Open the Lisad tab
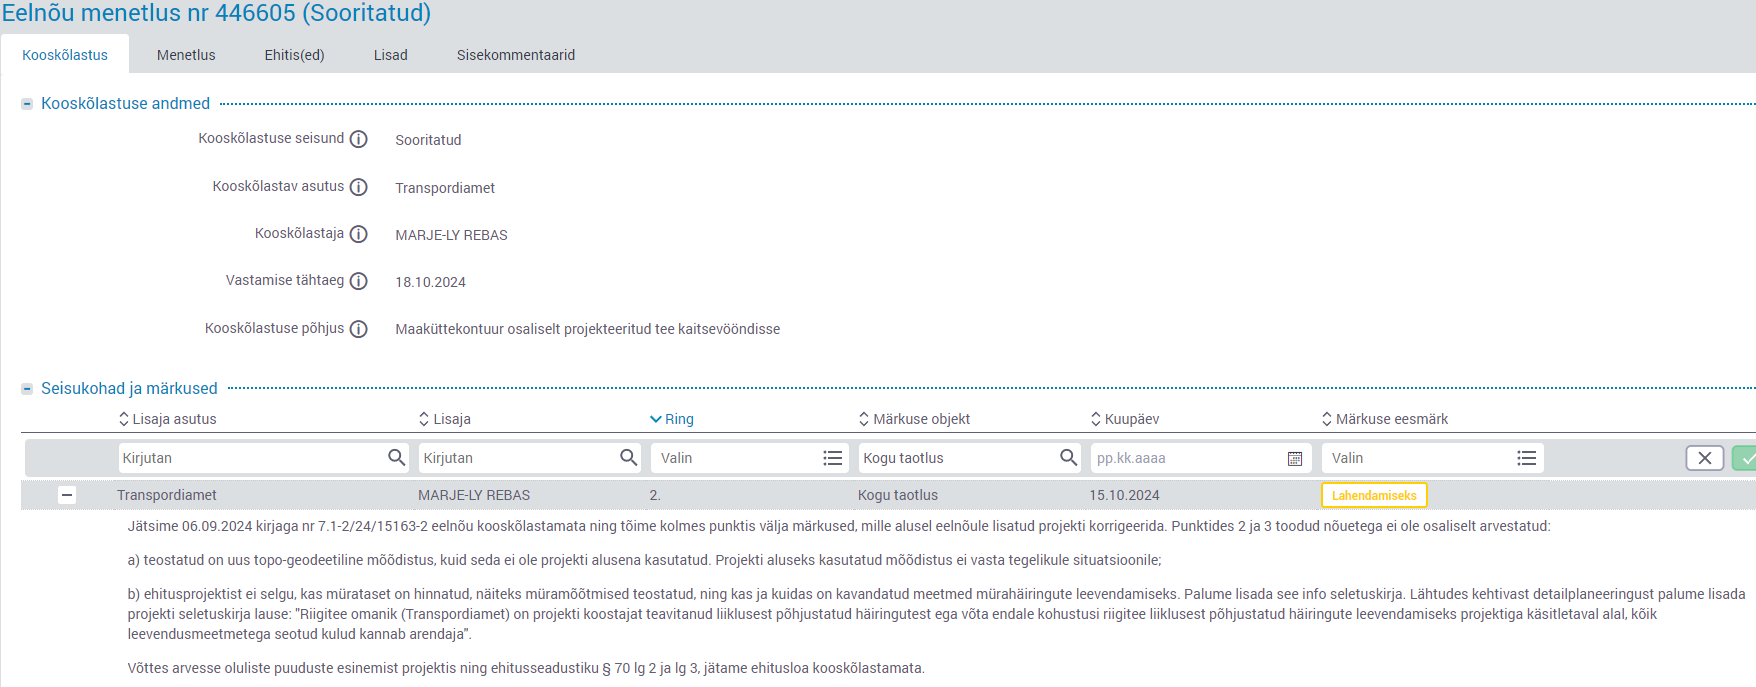Image resolution: width=1756 pixels, height=687 pixels. click(x=391, y=55)
